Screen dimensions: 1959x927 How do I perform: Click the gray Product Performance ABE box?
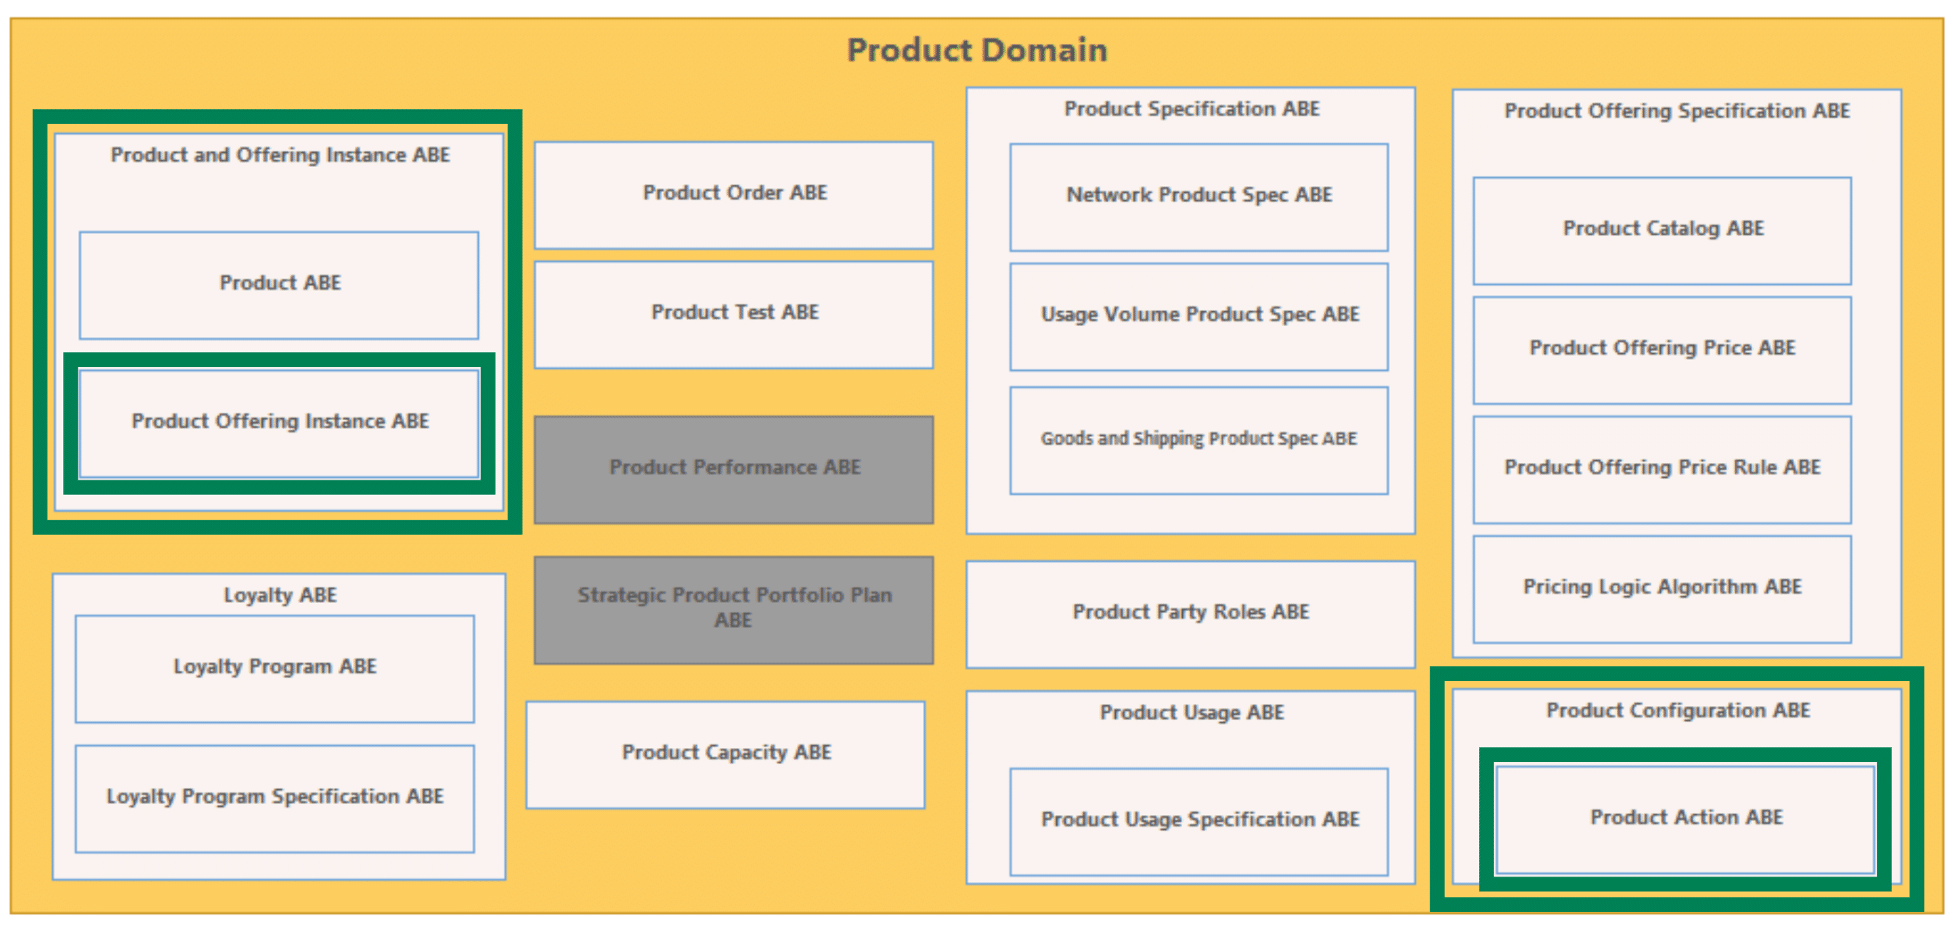coord(734,469)
